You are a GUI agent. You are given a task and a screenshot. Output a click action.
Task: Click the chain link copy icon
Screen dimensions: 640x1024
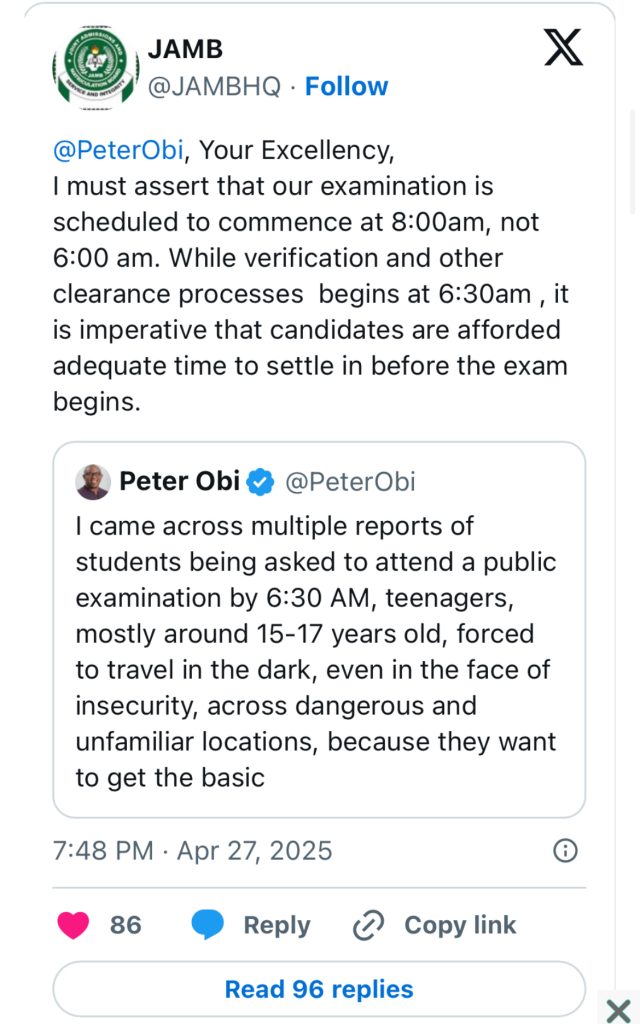369,926
